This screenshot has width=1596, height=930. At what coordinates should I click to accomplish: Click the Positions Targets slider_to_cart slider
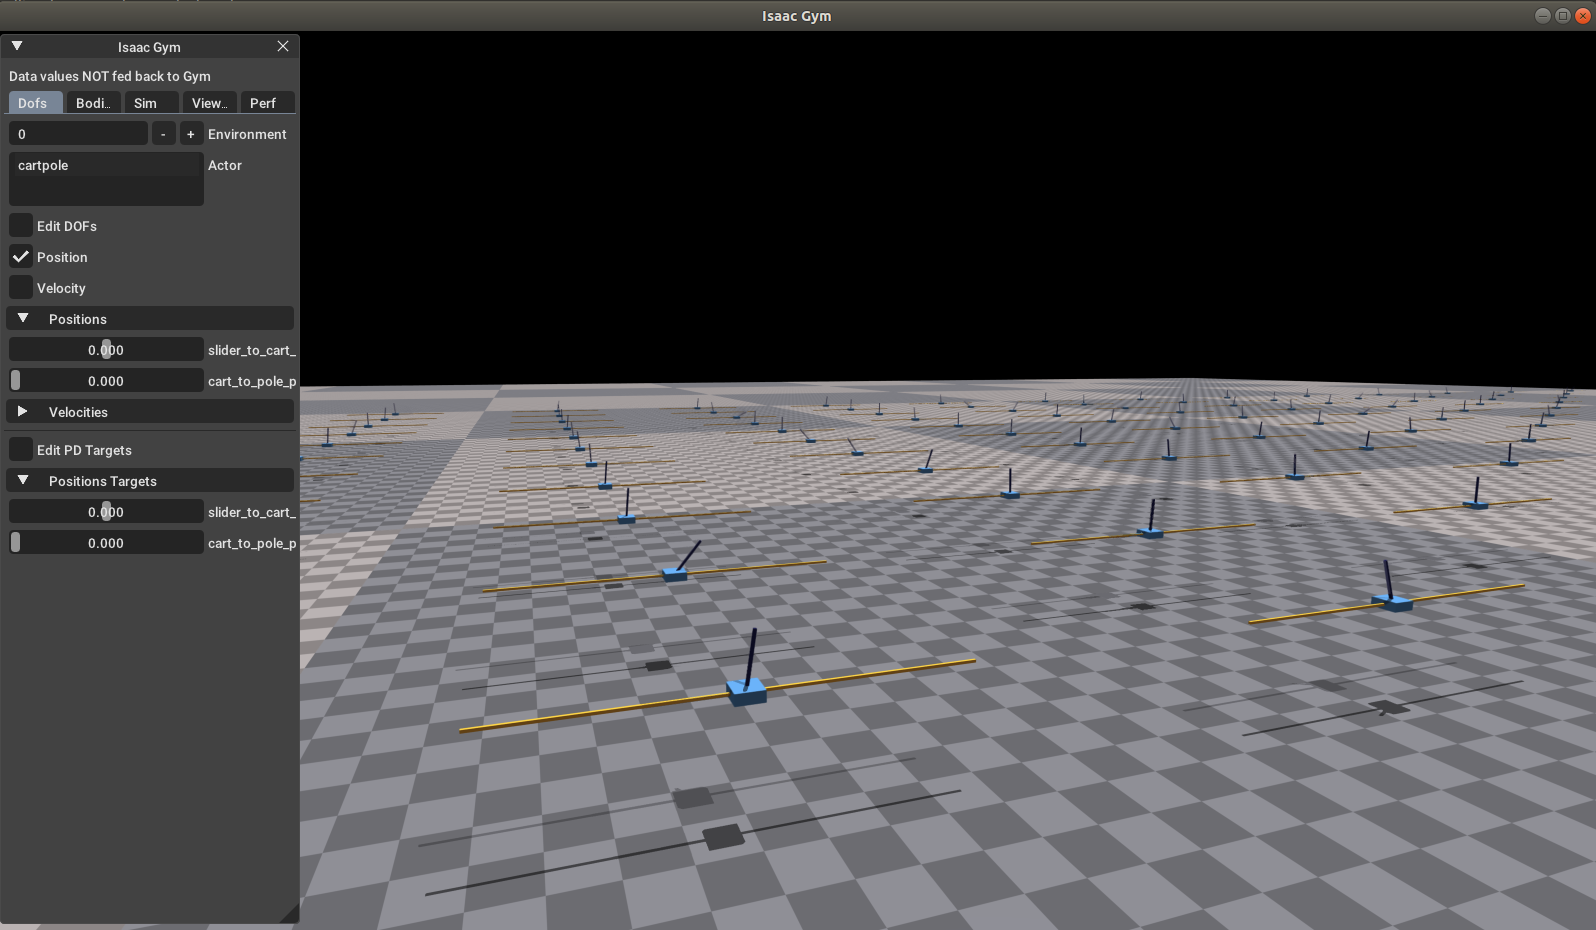click(106, 512)
